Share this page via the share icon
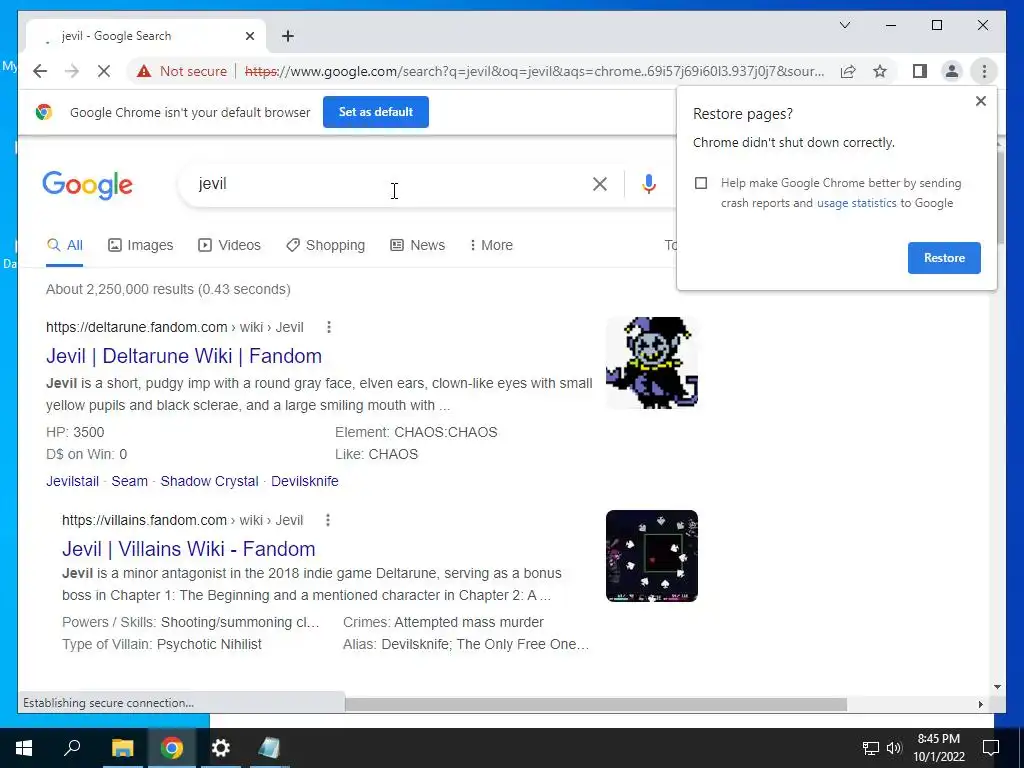The image size is (1024, 768). coord(848,71)
